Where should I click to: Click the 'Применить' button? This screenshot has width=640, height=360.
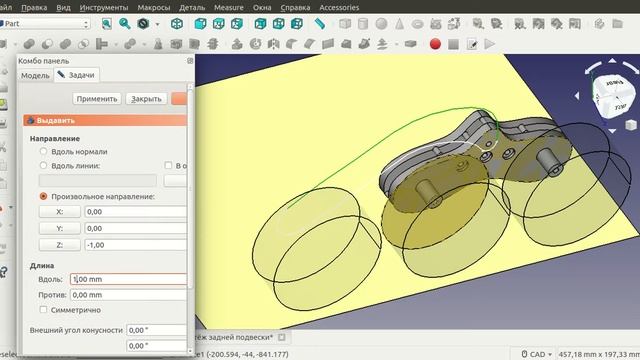tap(97, 98)
